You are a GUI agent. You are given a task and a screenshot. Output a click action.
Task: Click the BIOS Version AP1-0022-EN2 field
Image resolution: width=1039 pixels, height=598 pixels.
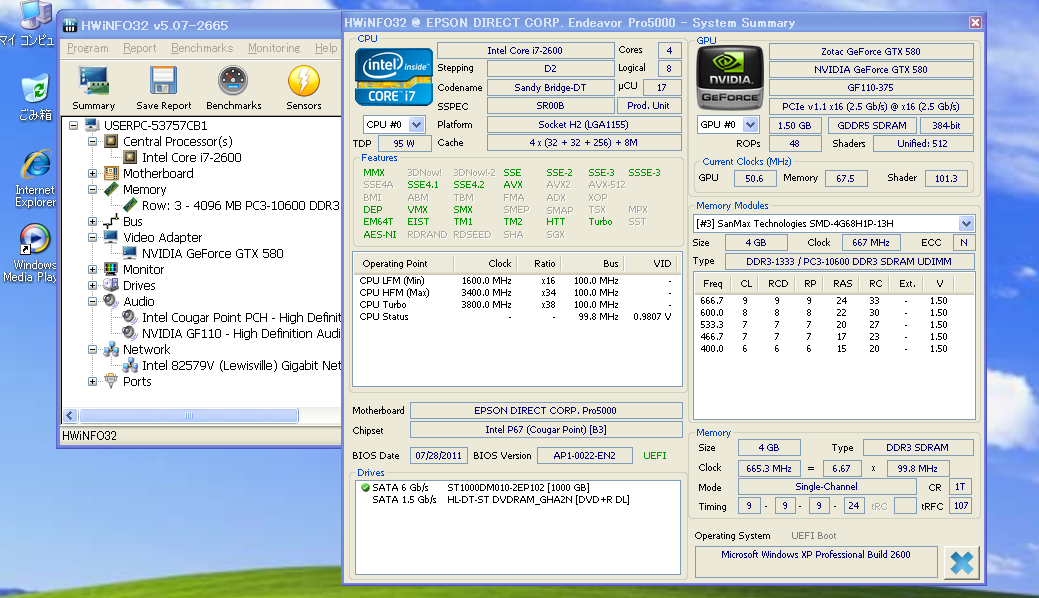point(584,455)
